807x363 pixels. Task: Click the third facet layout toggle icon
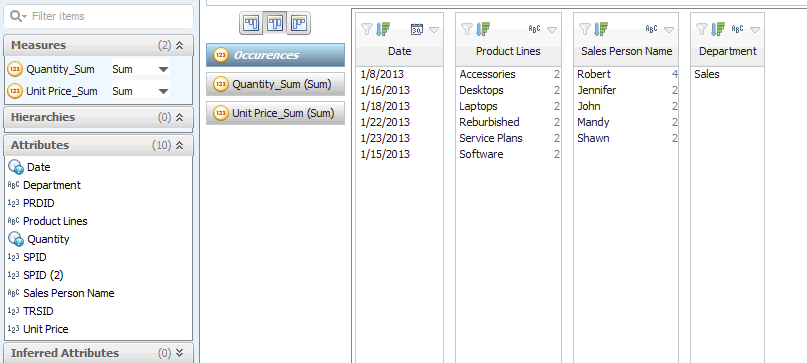pyautogui.click(x=299, y=24)
